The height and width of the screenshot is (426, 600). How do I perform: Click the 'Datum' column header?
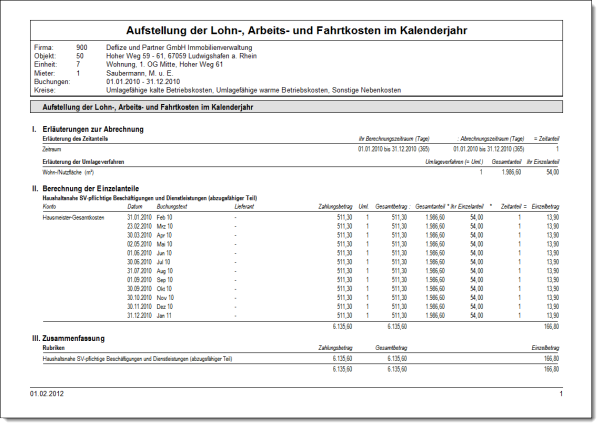(134, 207)
